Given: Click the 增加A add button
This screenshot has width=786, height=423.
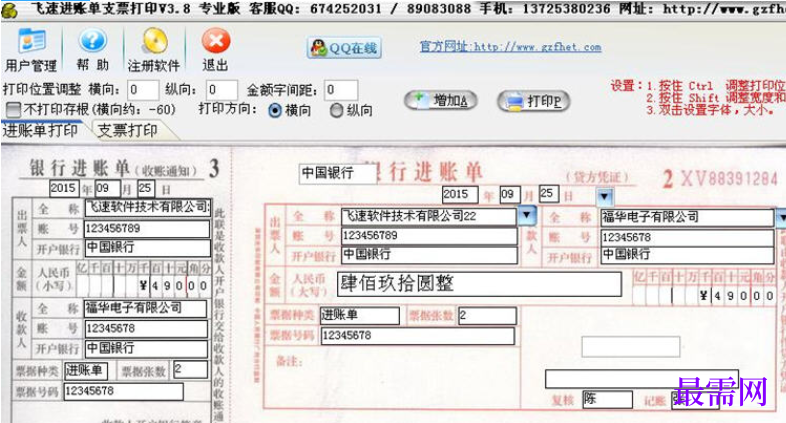Looking at the screenshot, I should tap(440, 101).
